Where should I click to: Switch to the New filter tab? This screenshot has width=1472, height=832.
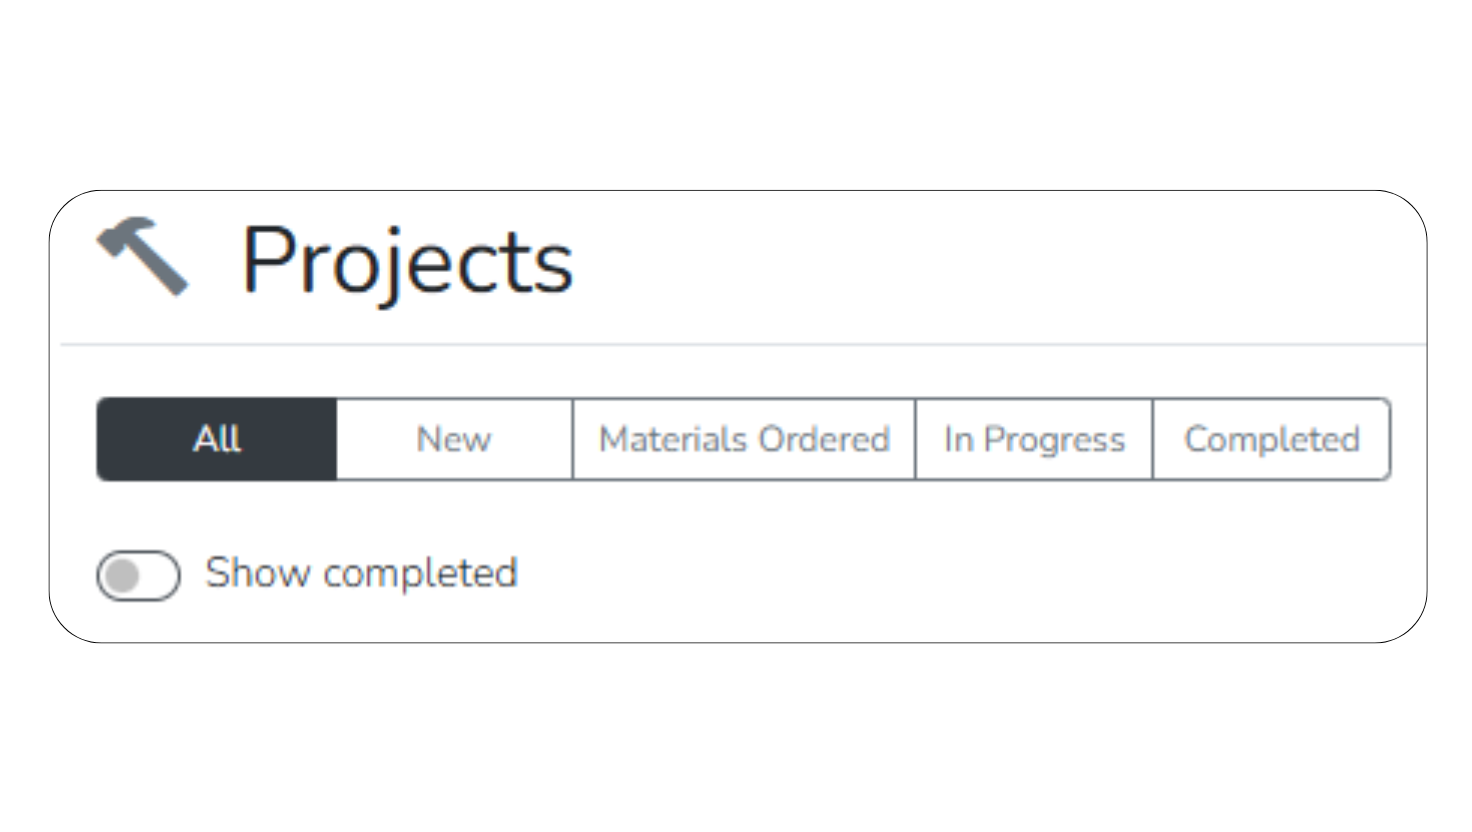(453, 439)
